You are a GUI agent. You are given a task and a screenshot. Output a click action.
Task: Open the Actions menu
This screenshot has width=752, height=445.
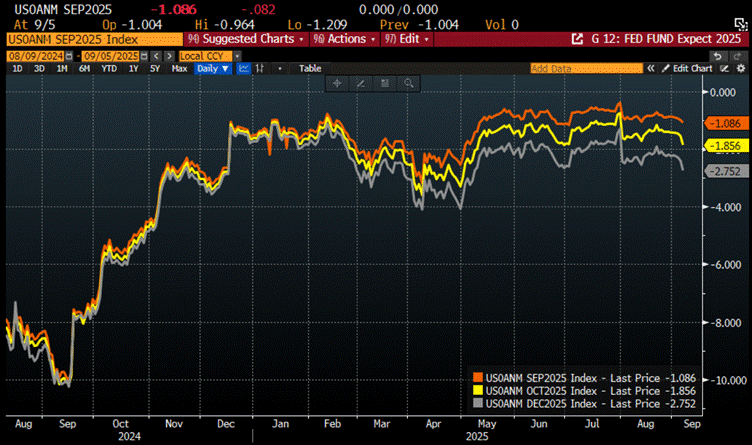344,39
